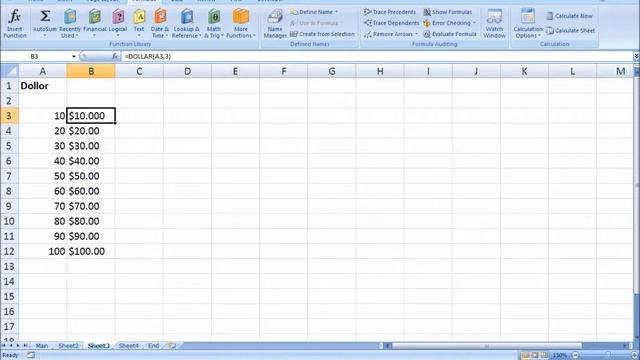Click the fx button beside the formula bar
The height and width of the screenshot is (360, 640).
(x=115, y=56)
